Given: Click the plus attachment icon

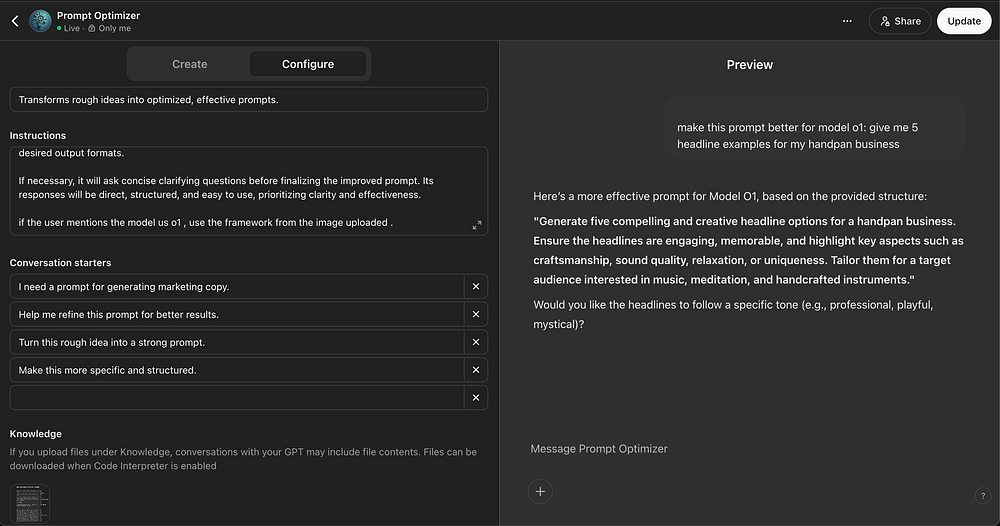Looking at the screenshot, I should (540, 491).
